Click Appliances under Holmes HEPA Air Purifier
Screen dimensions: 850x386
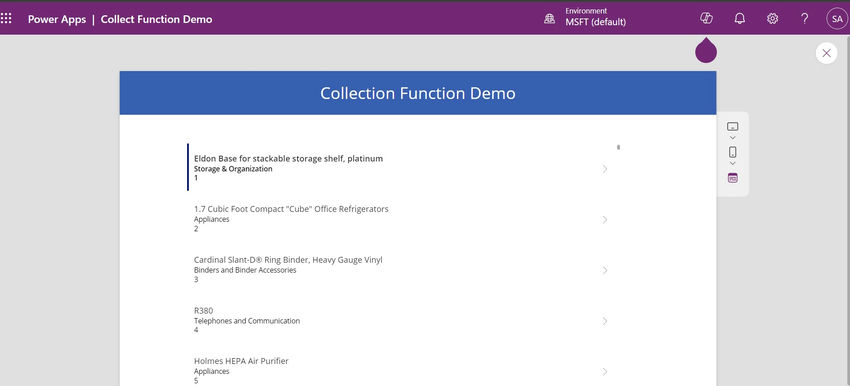(x=211, y=371)
